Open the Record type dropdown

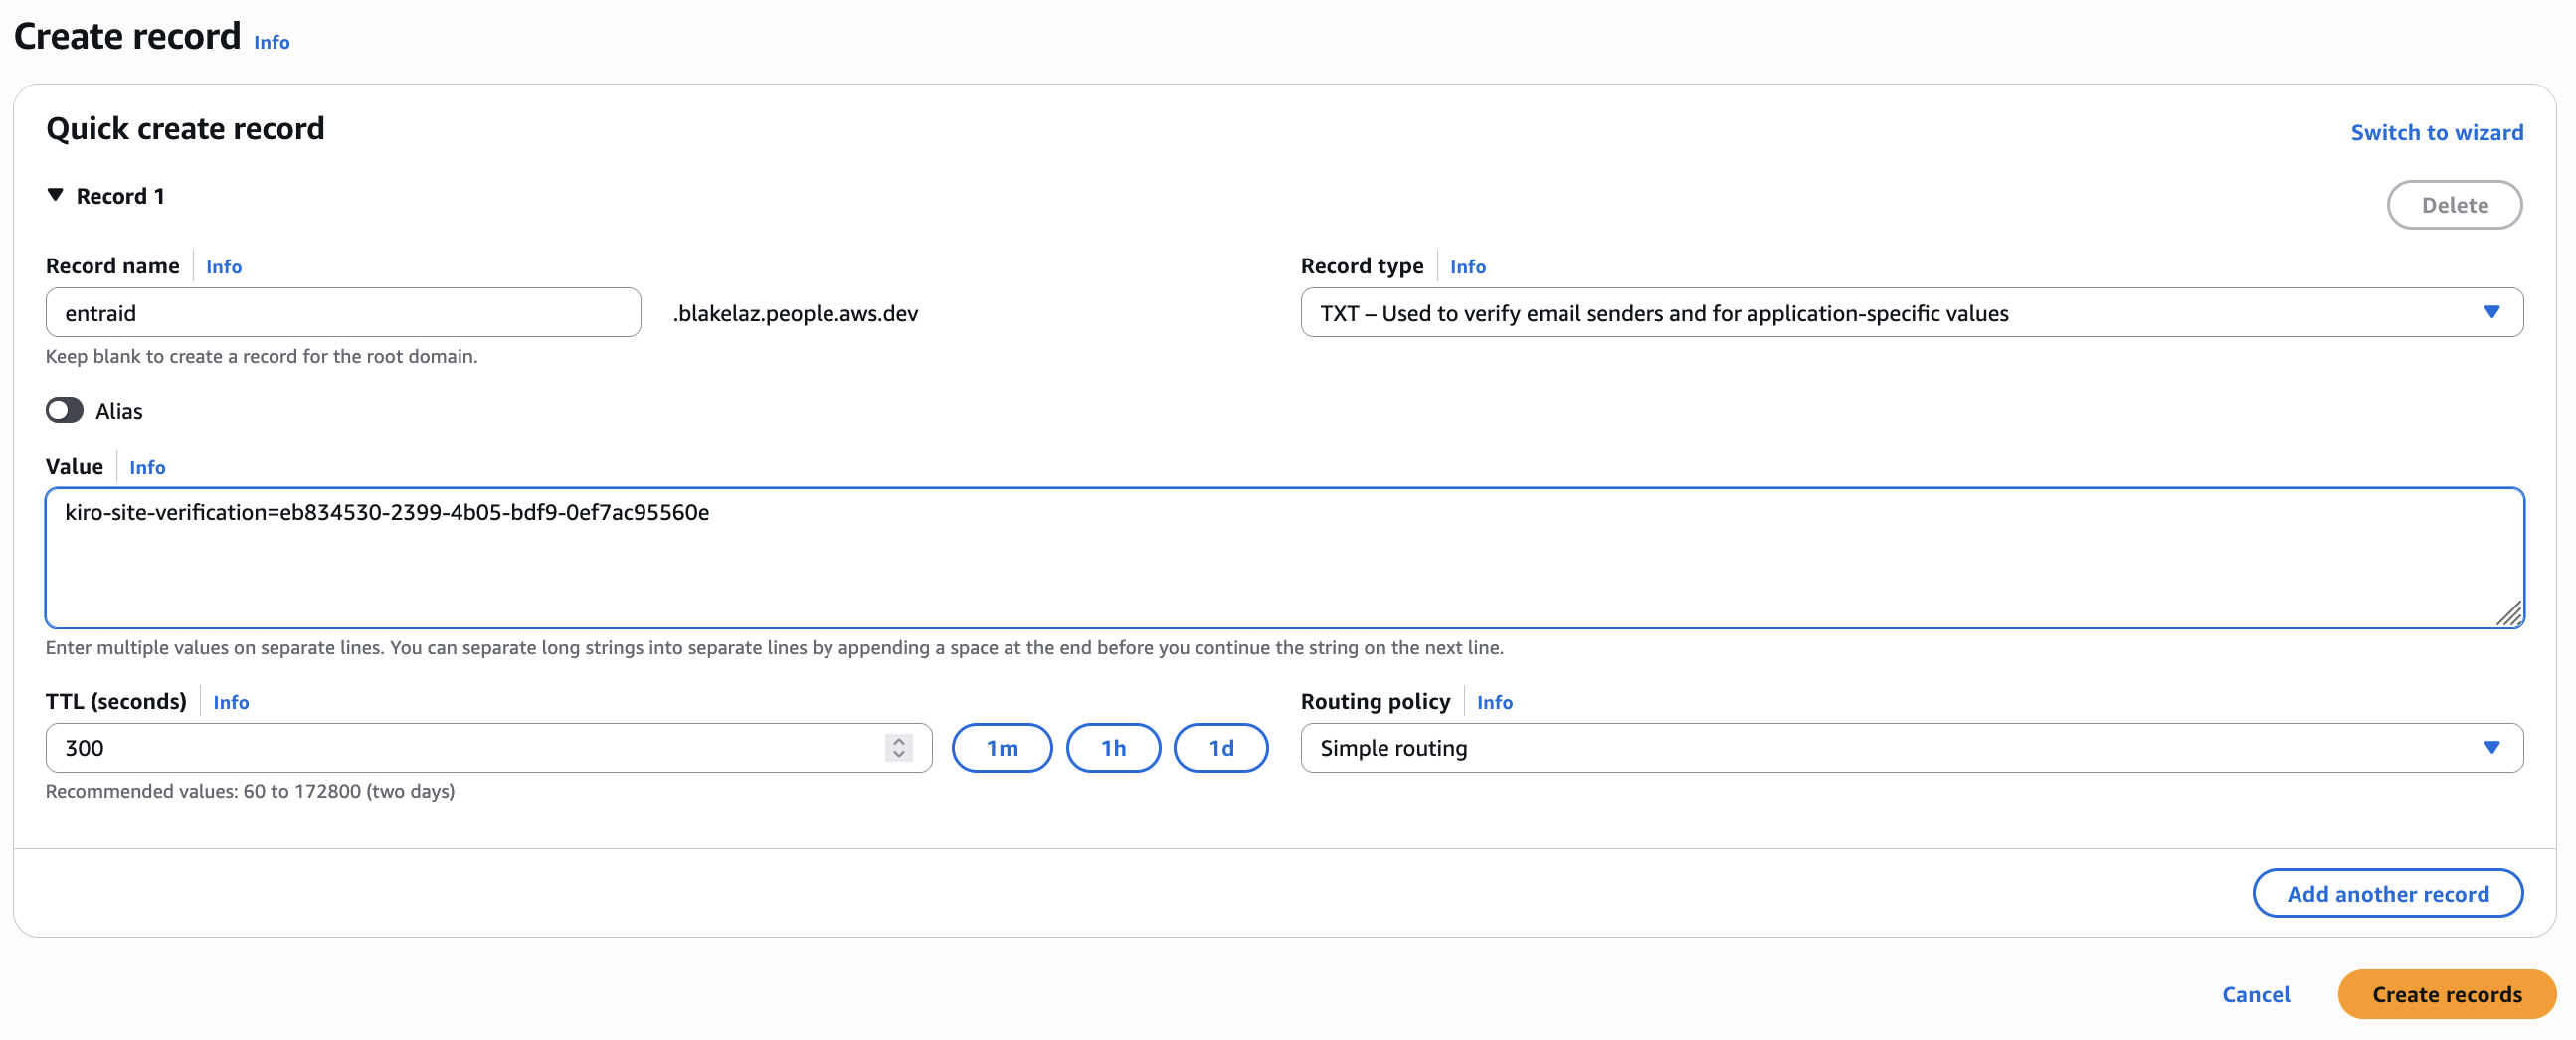click(1910, 313)
